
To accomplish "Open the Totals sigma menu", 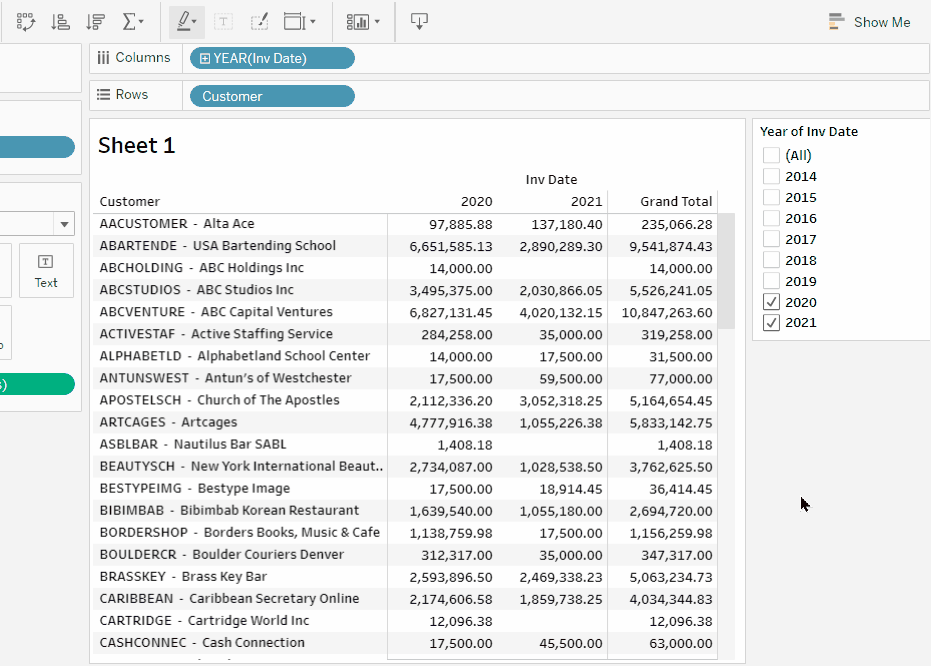I will 132,21.
